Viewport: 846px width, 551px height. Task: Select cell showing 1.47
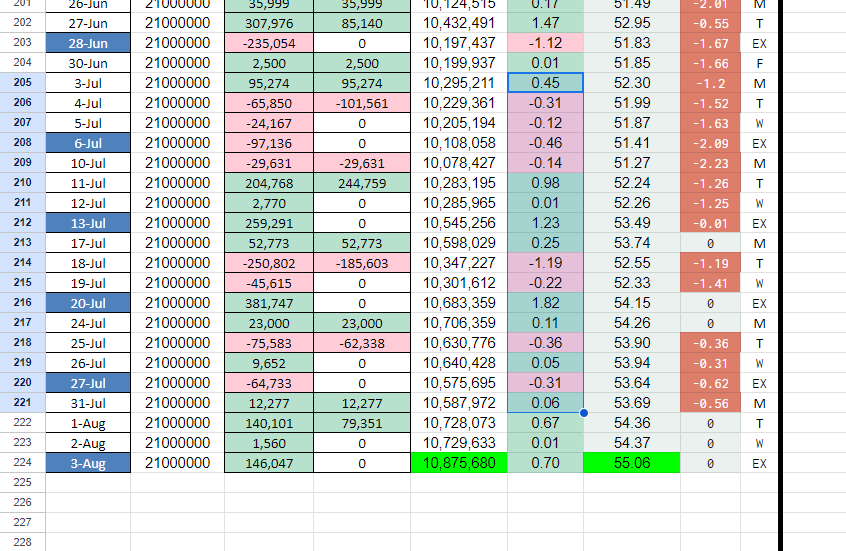click(545, 23)
